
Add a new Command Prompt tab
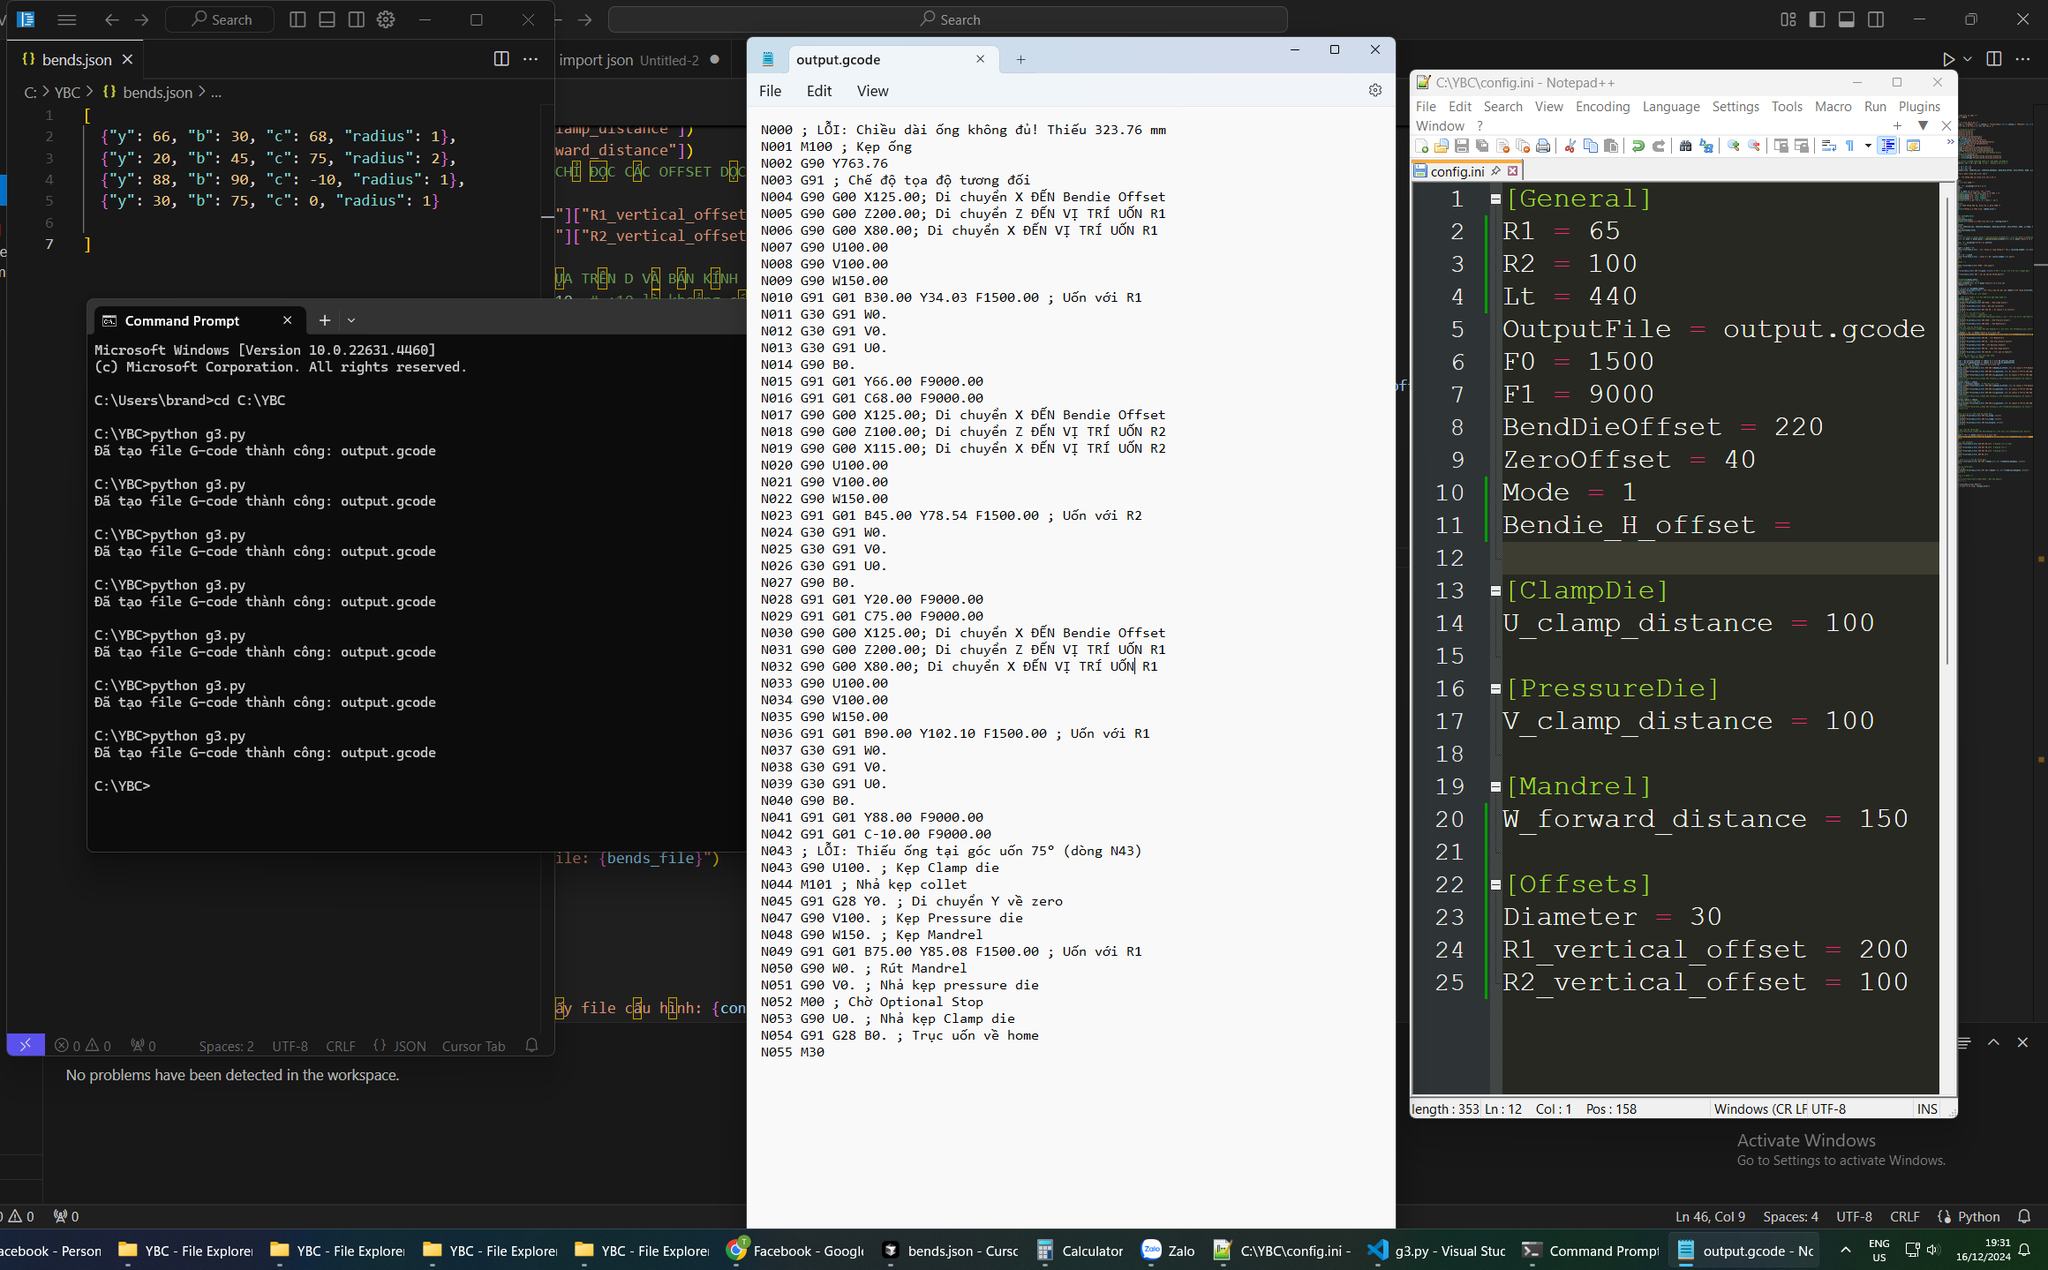[324, 320]
